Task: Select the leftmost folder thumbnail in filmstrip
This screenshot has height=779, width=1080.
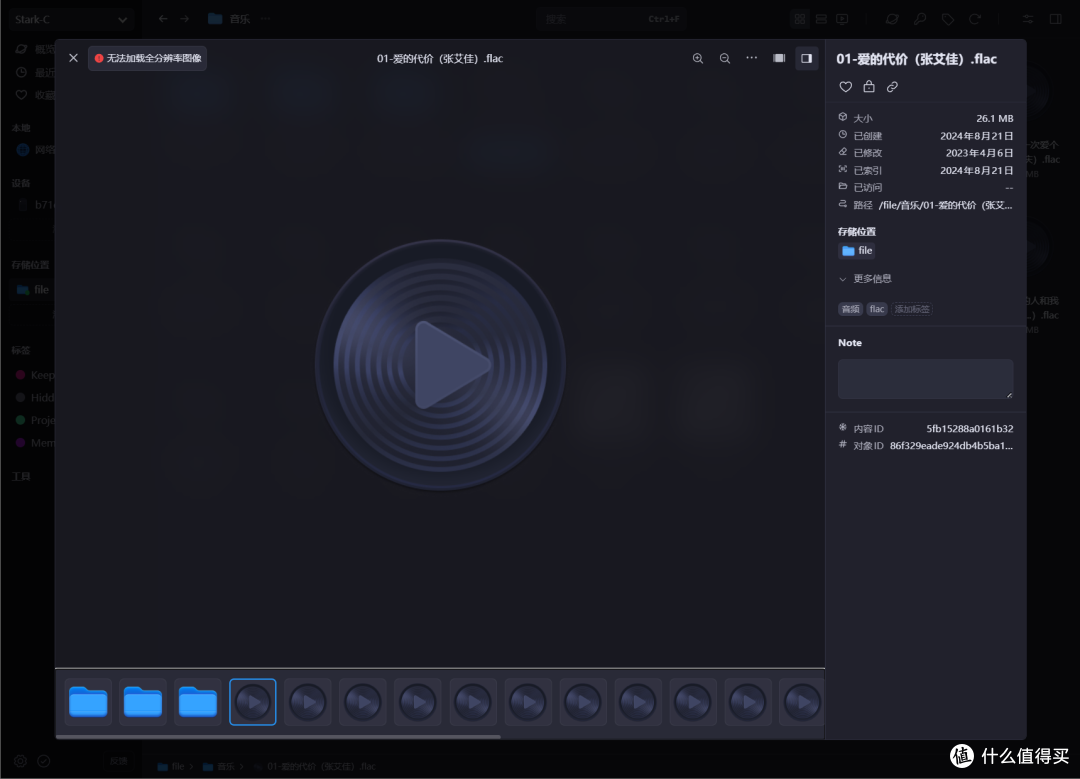Action: 88,702
